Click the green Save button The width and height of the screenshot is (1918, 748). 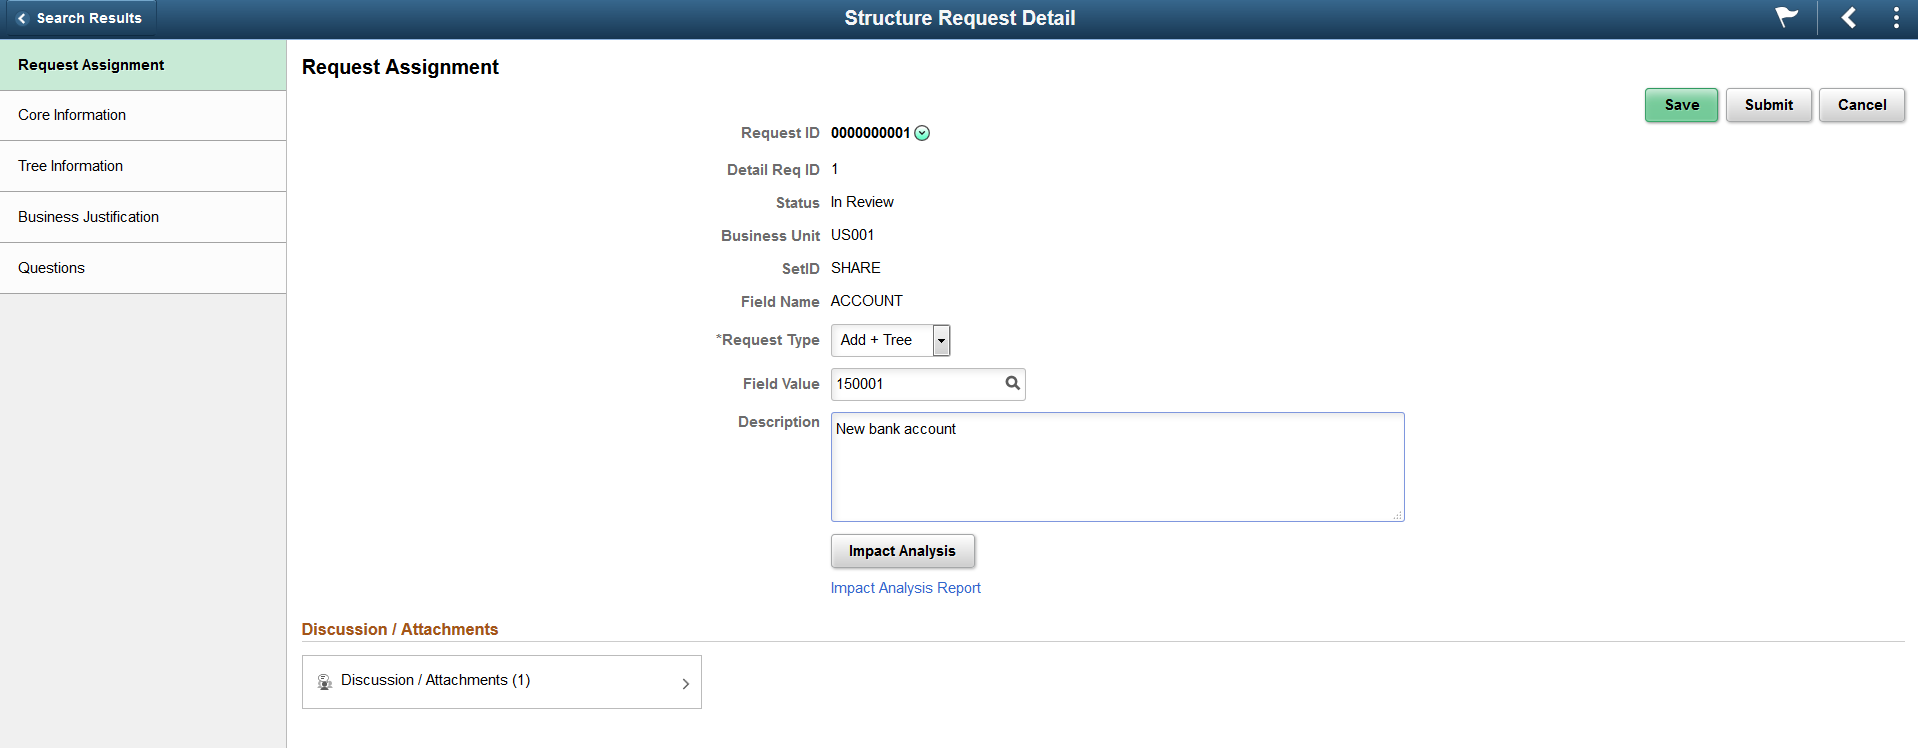pyautogui.click(x=1681, y=105)
